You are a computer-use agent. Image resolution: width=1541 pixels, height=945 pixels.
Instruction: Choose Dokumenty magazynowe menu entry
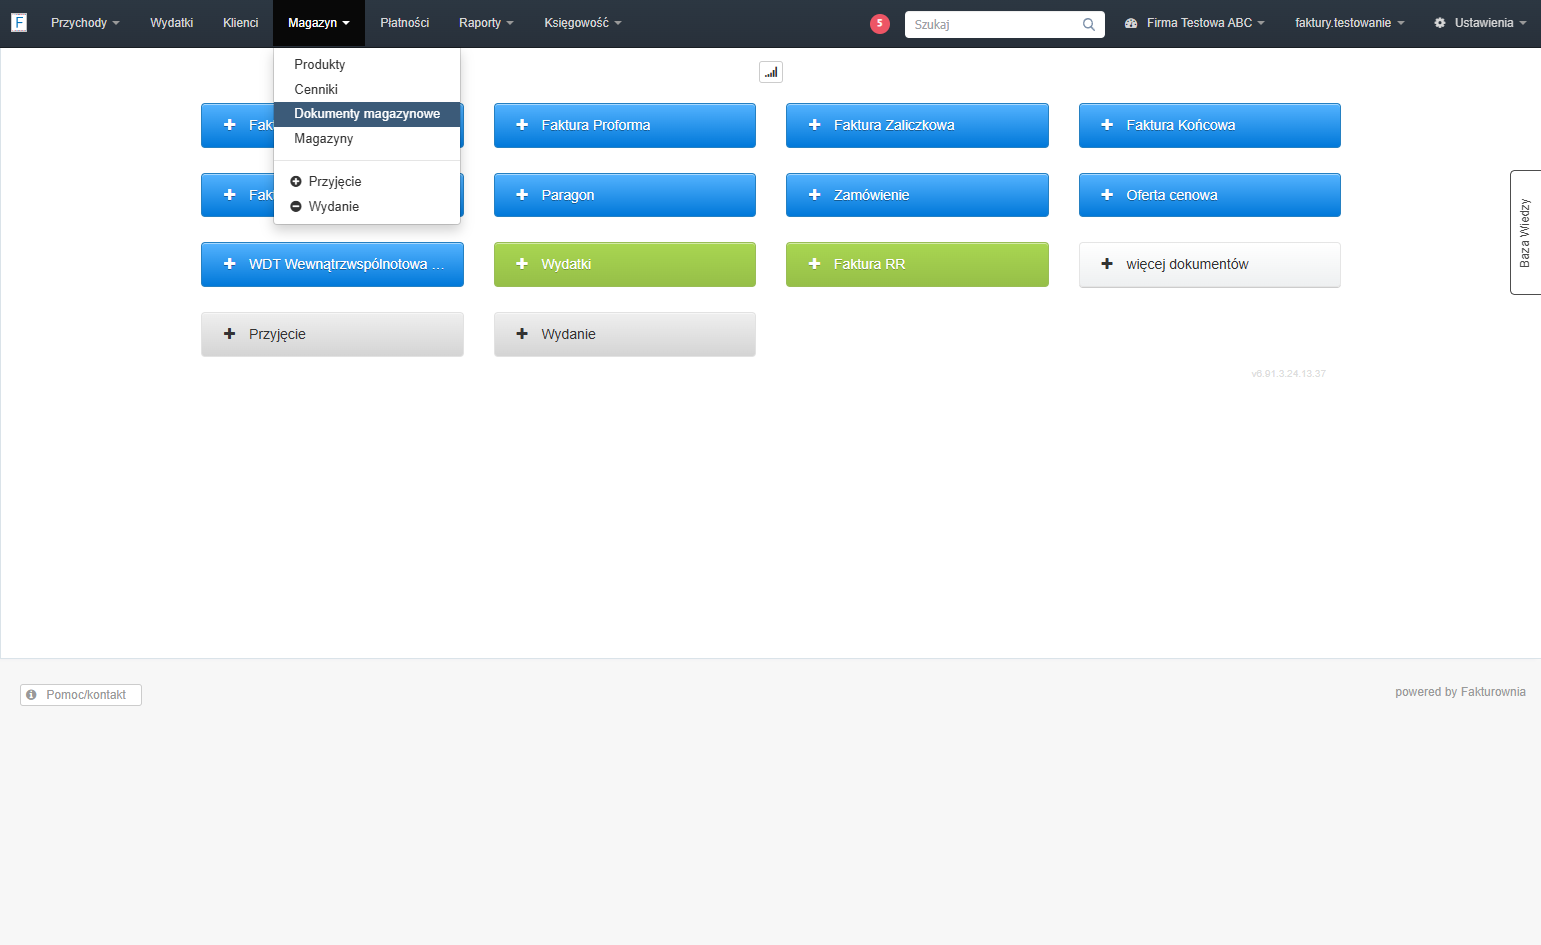(x=367, y=114)
